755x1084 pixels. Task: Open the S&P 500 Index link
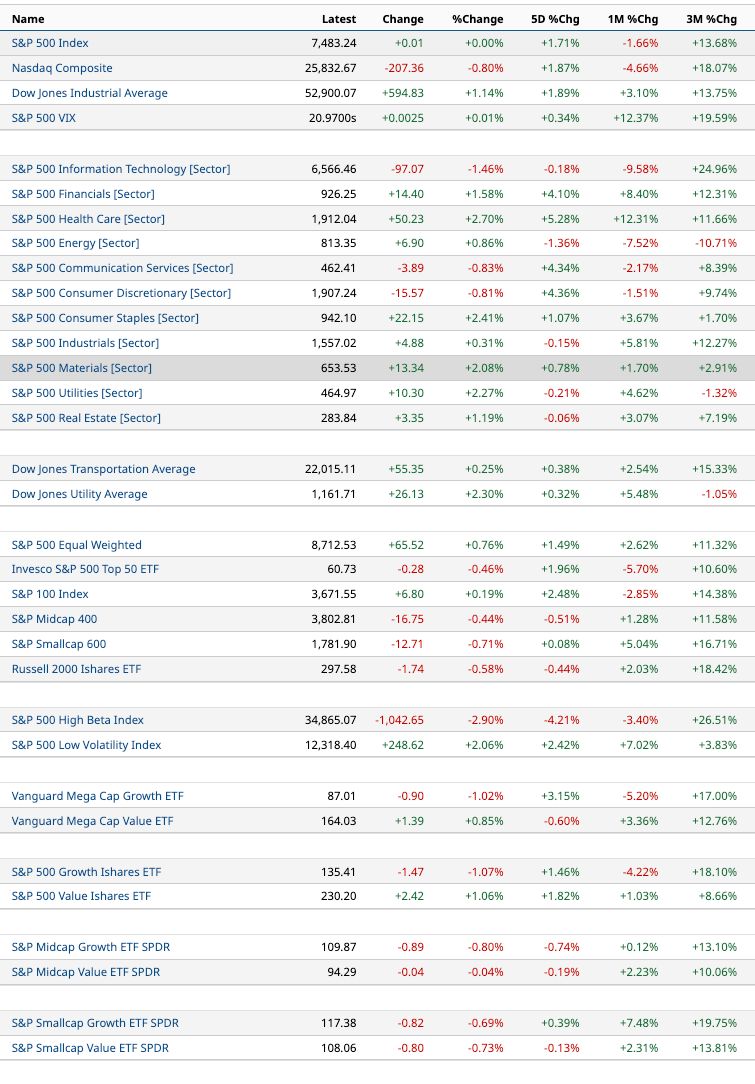point(50,43)
